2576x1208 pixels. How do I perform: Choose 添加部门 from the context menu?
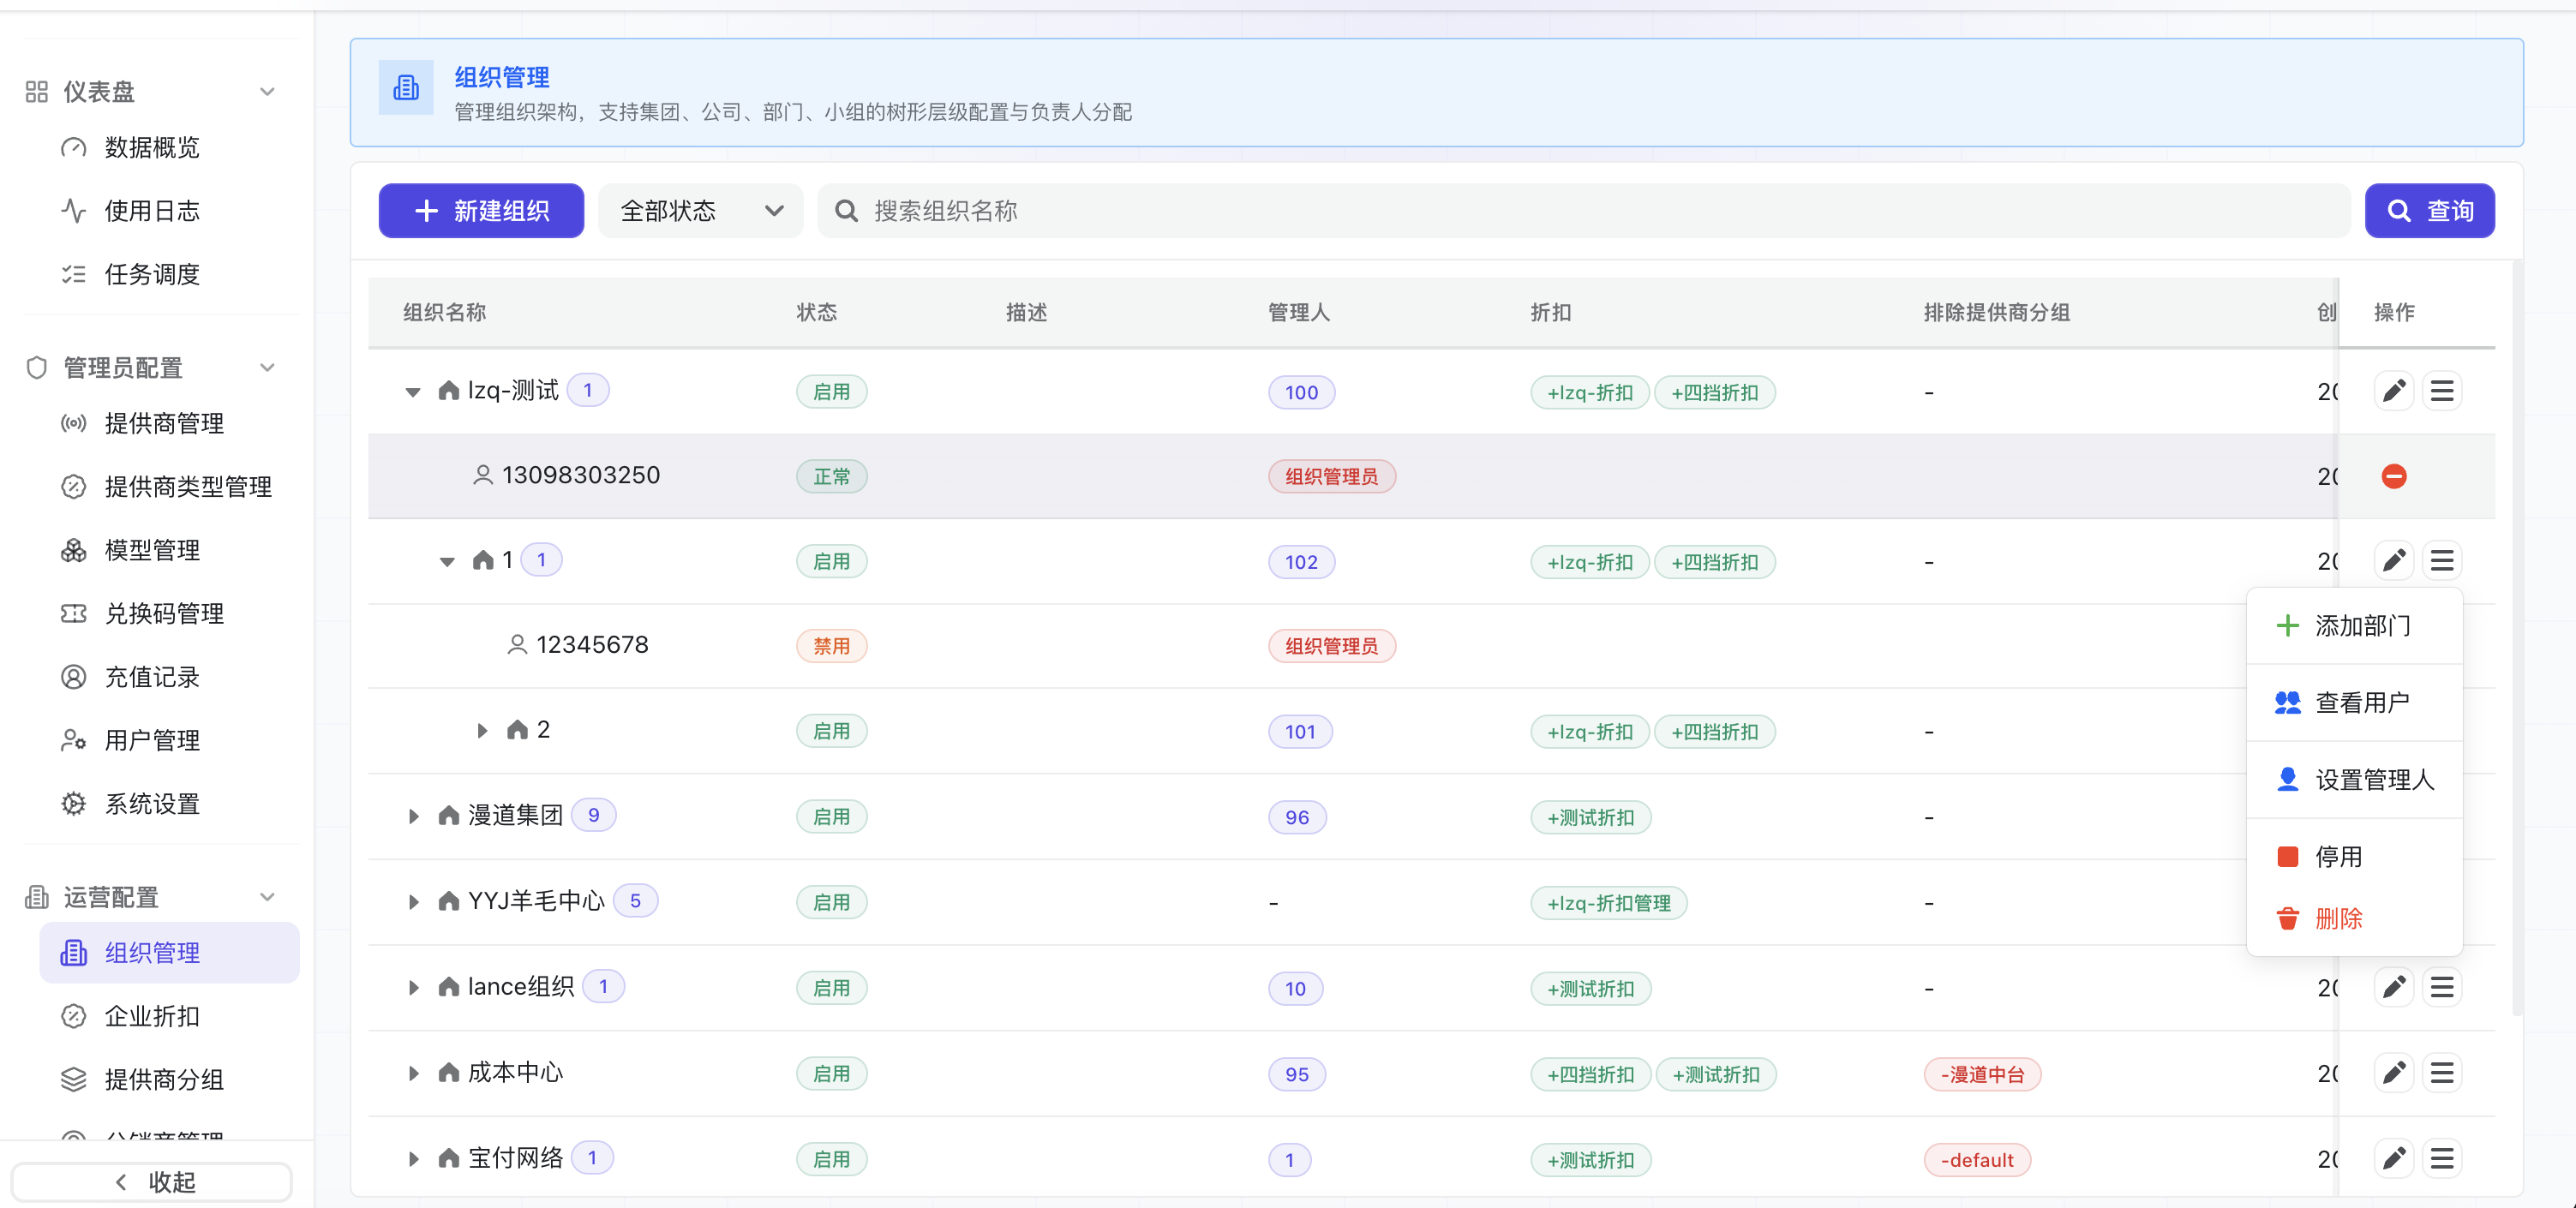pyautogui.click(x=2354, y=626)
